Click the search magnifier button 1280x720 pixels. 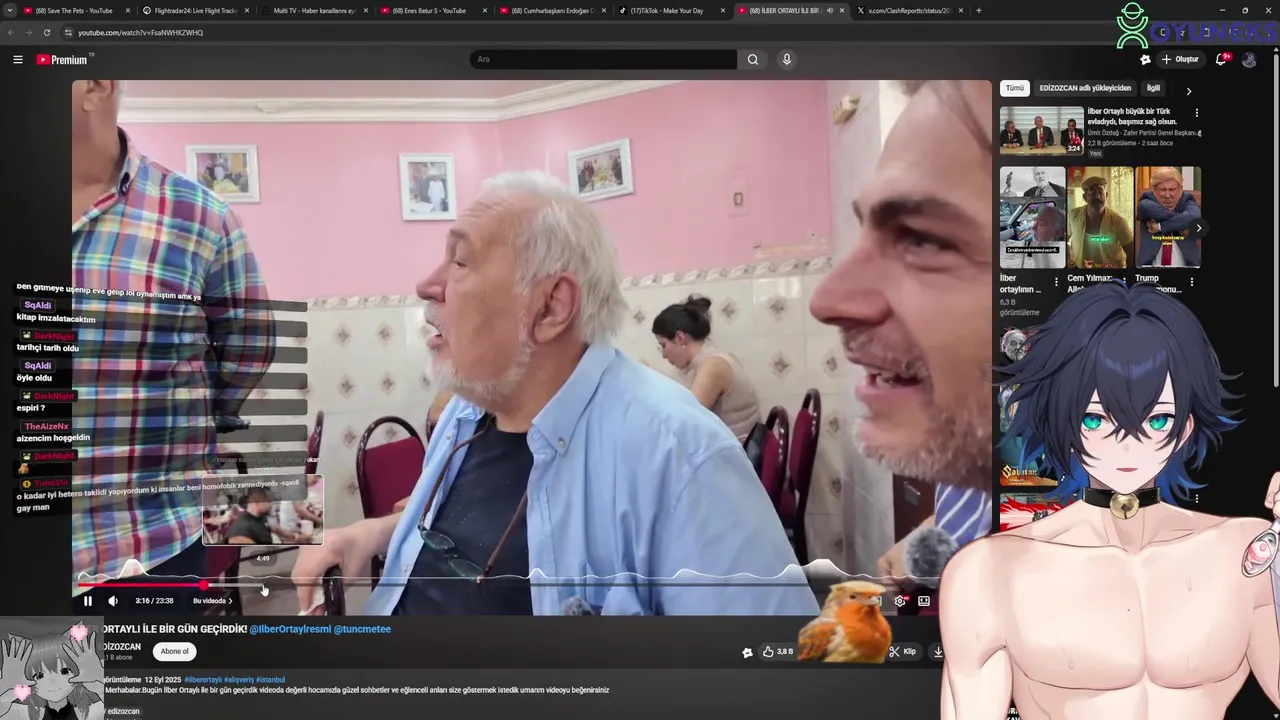click(753, 59)
